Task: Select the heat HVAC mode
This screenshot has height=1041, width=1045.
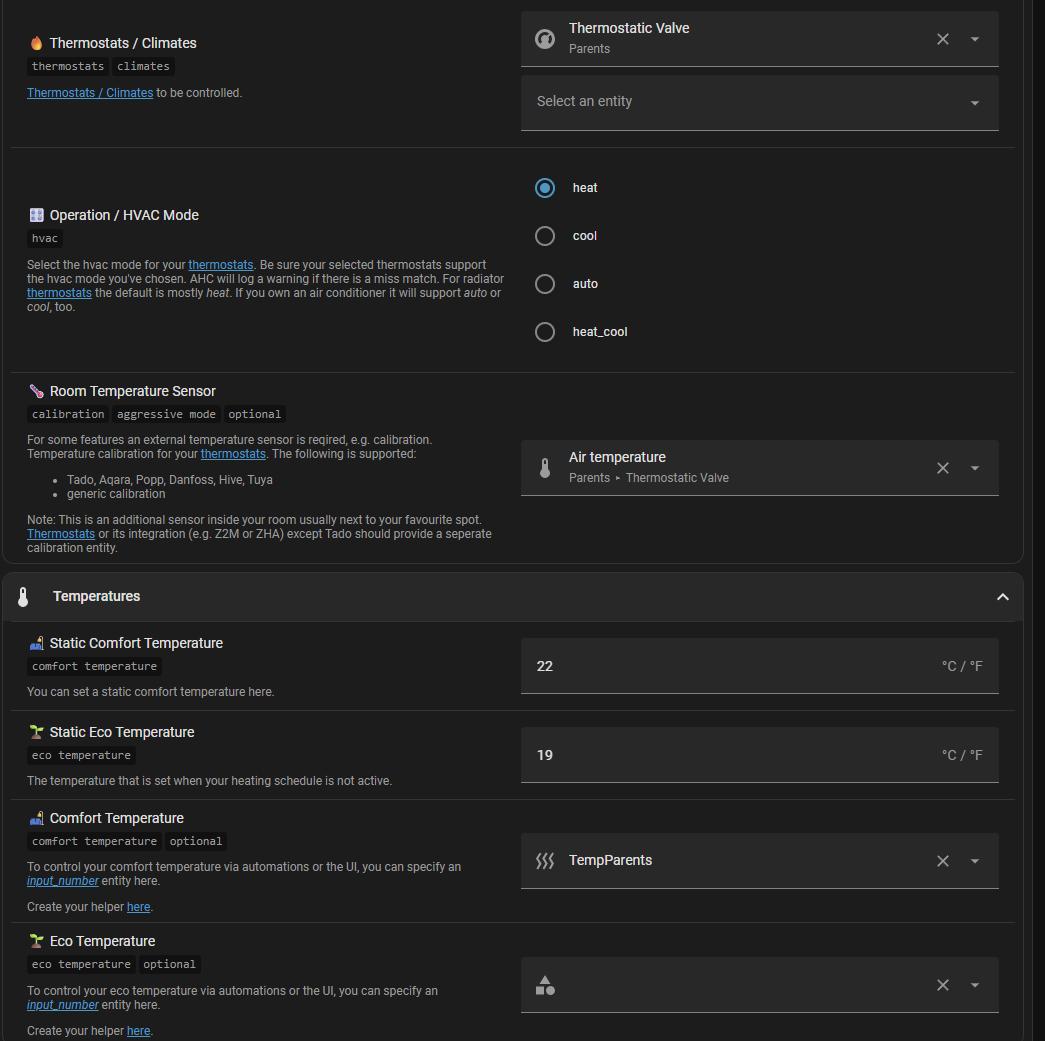Action: 545,188
